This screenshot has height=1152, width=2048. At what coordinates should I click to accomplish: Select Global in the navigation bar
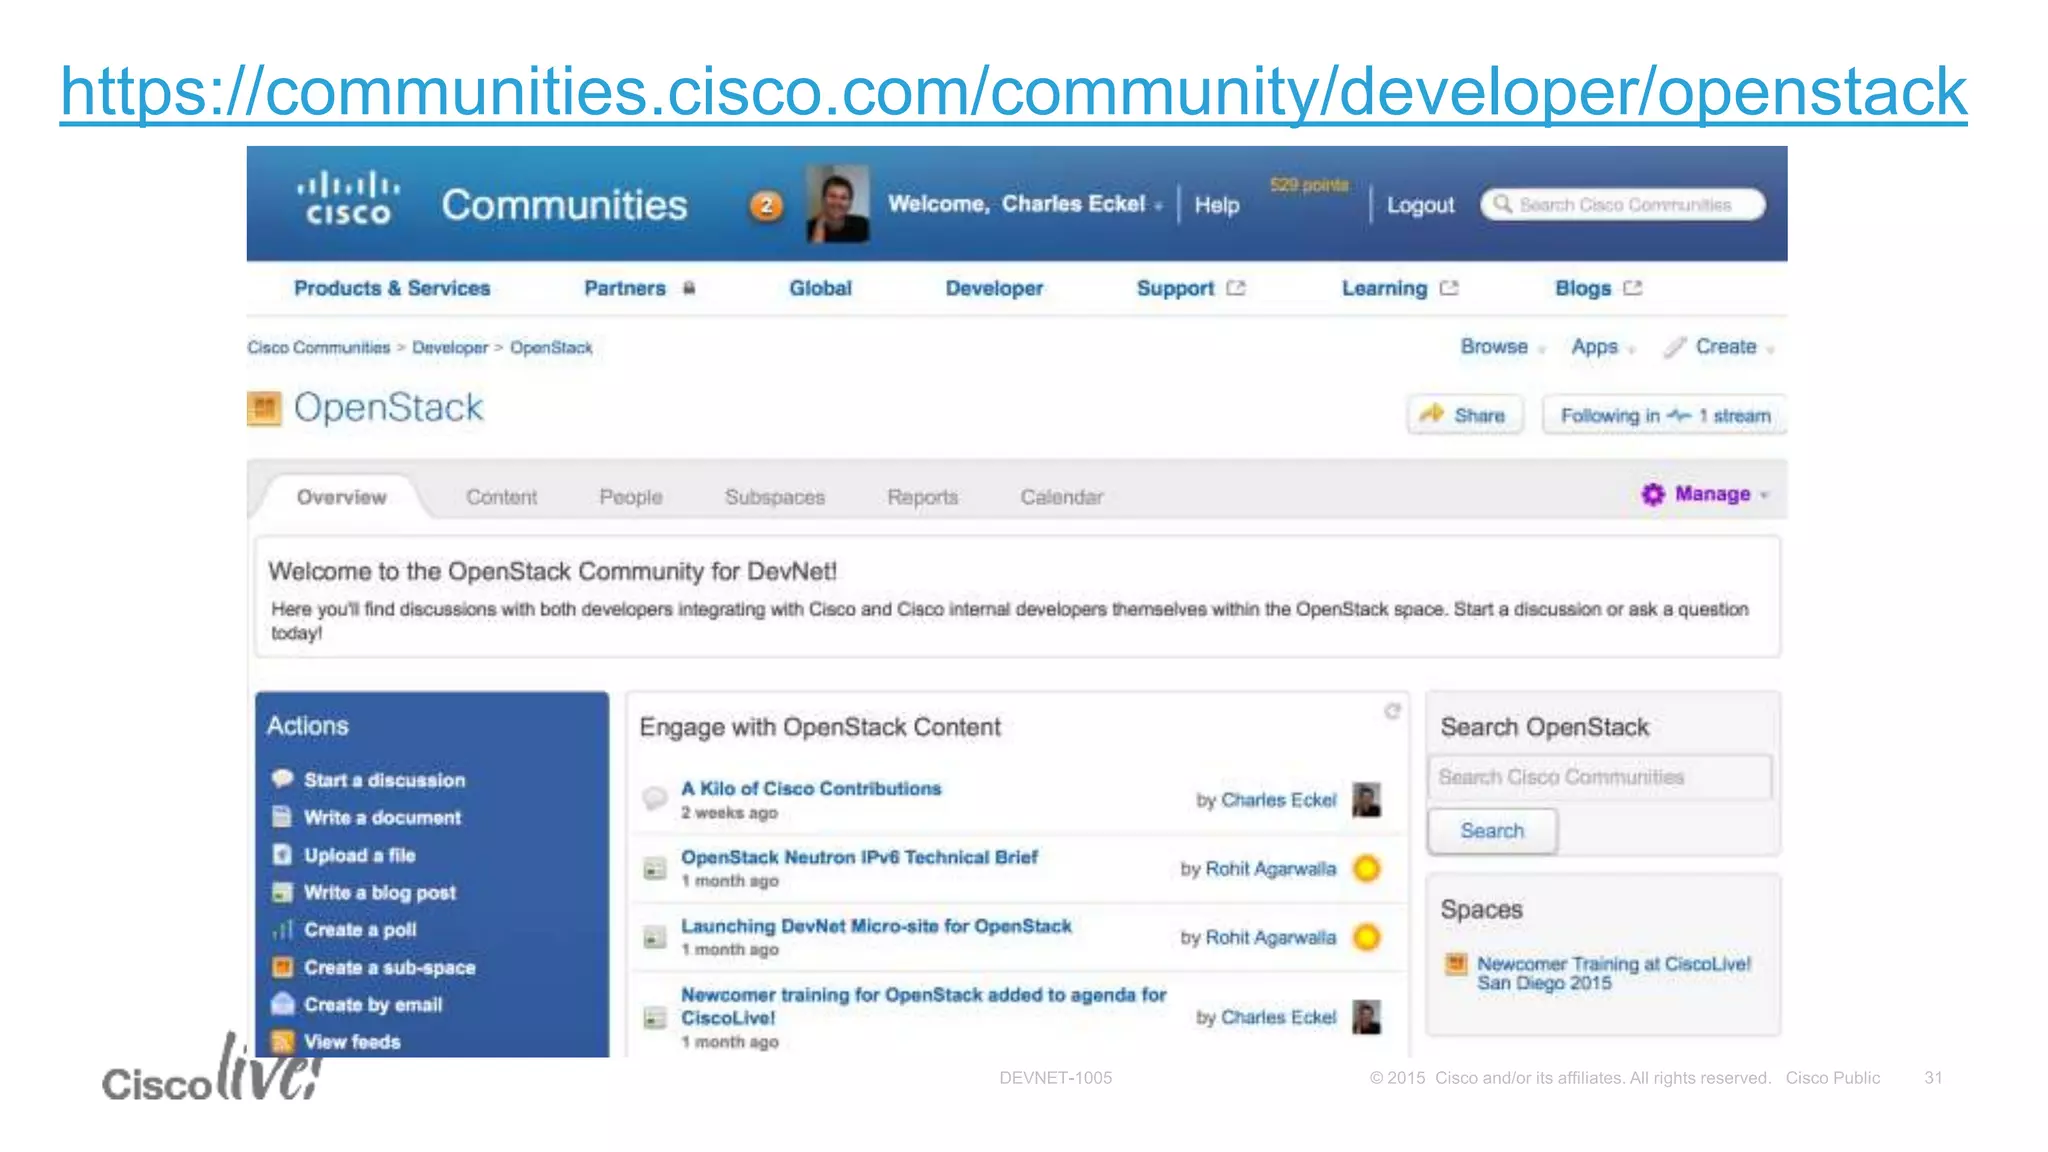coord(820,288)
